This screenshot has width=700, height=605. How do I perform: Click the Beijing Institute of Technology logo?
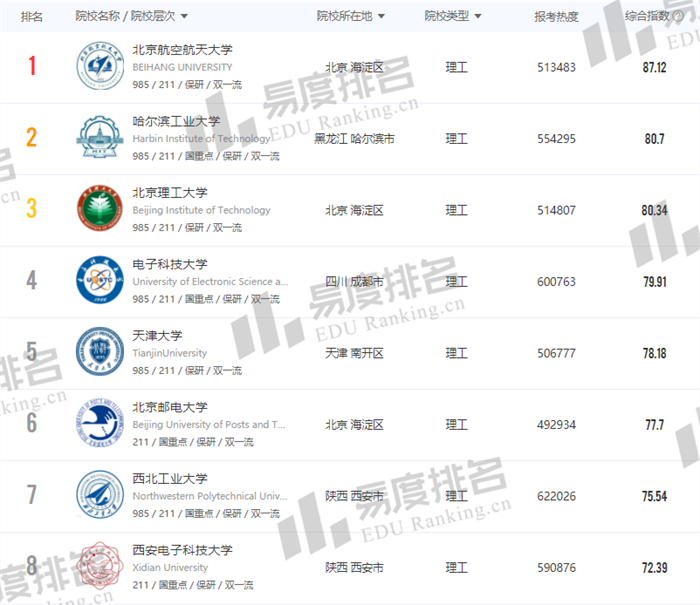(x=100, y=209)
